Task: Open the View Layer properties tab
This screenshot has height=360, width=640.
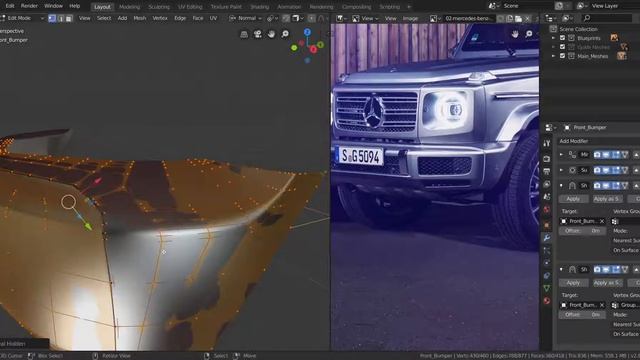Action: 547,184
